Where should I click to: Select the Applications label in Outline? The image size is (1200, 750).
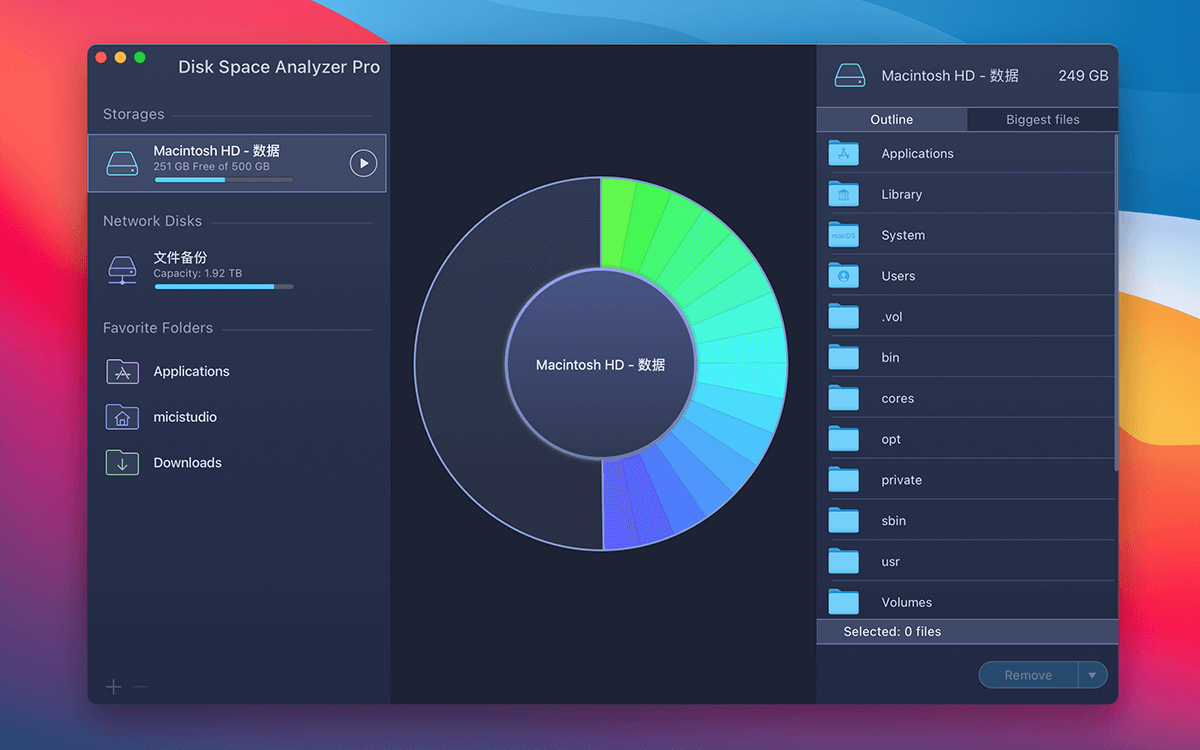click(x=917, y=153)
